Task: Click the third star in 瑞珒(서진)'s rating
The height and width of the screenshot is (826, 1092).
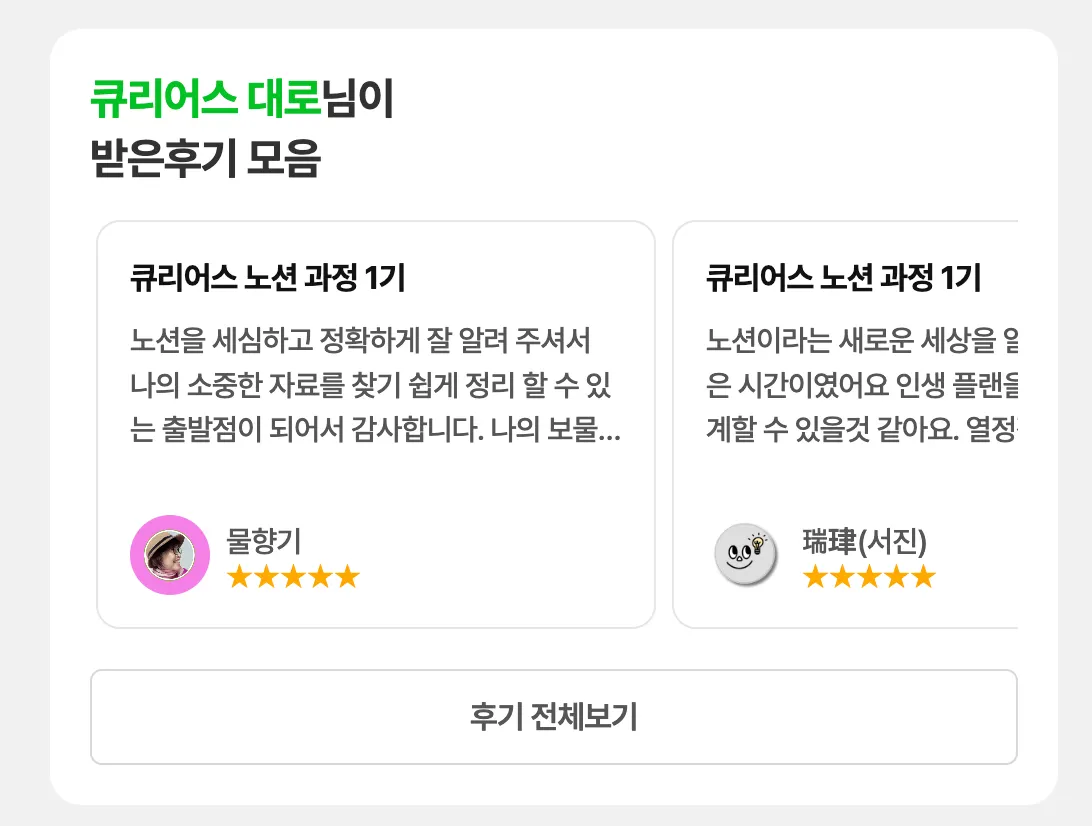Action: (869, 577)
